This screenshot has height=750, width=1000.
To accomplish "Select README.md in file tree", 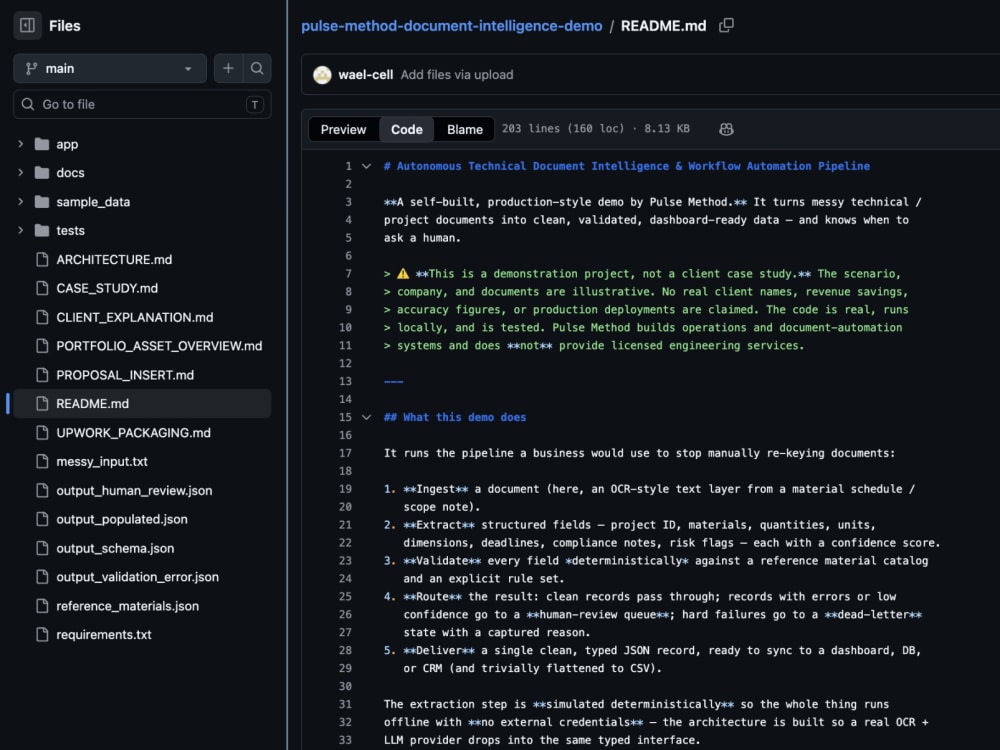I will (x=142, y=404).
